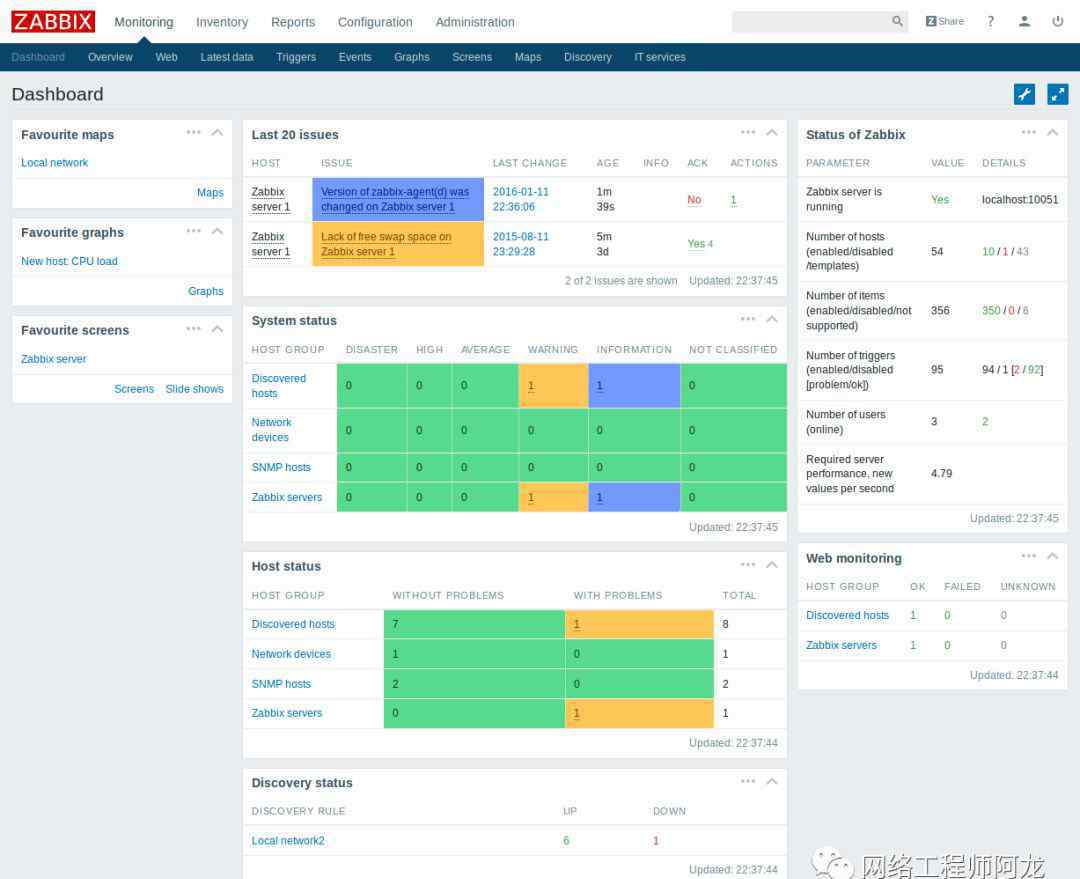Collapse the Status of Zabbix widget

pos(1052,132)
